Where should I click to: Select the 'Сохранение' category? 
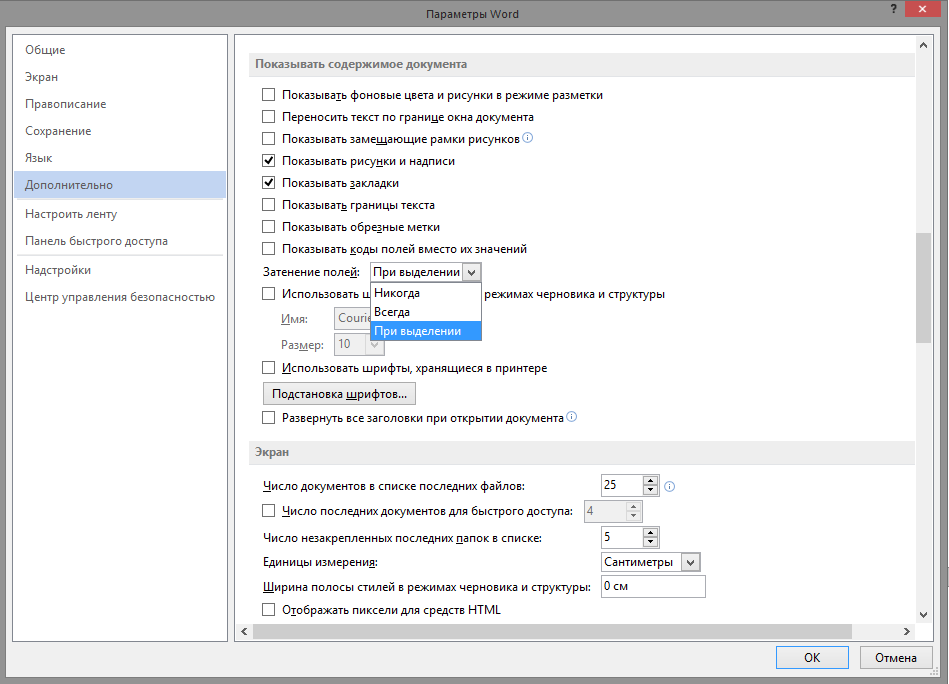(120, 131)
